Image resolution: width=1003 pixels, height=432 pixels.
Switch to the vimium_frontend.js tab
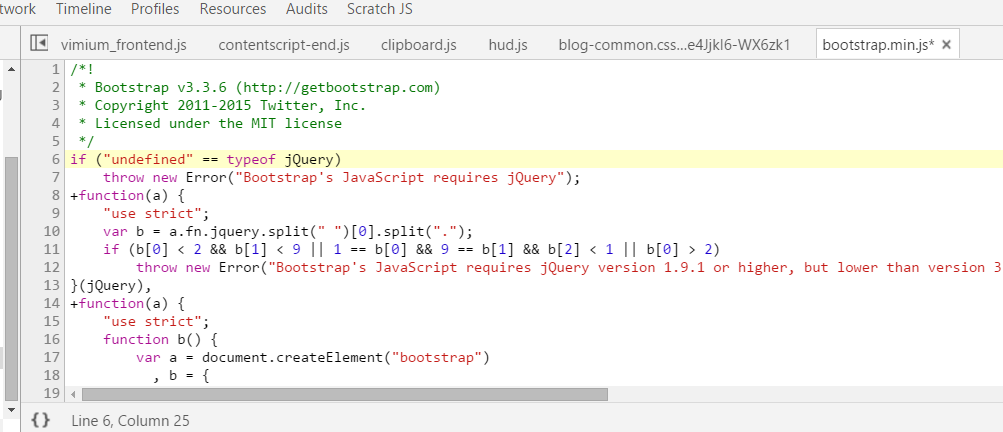tap(123, 45)
